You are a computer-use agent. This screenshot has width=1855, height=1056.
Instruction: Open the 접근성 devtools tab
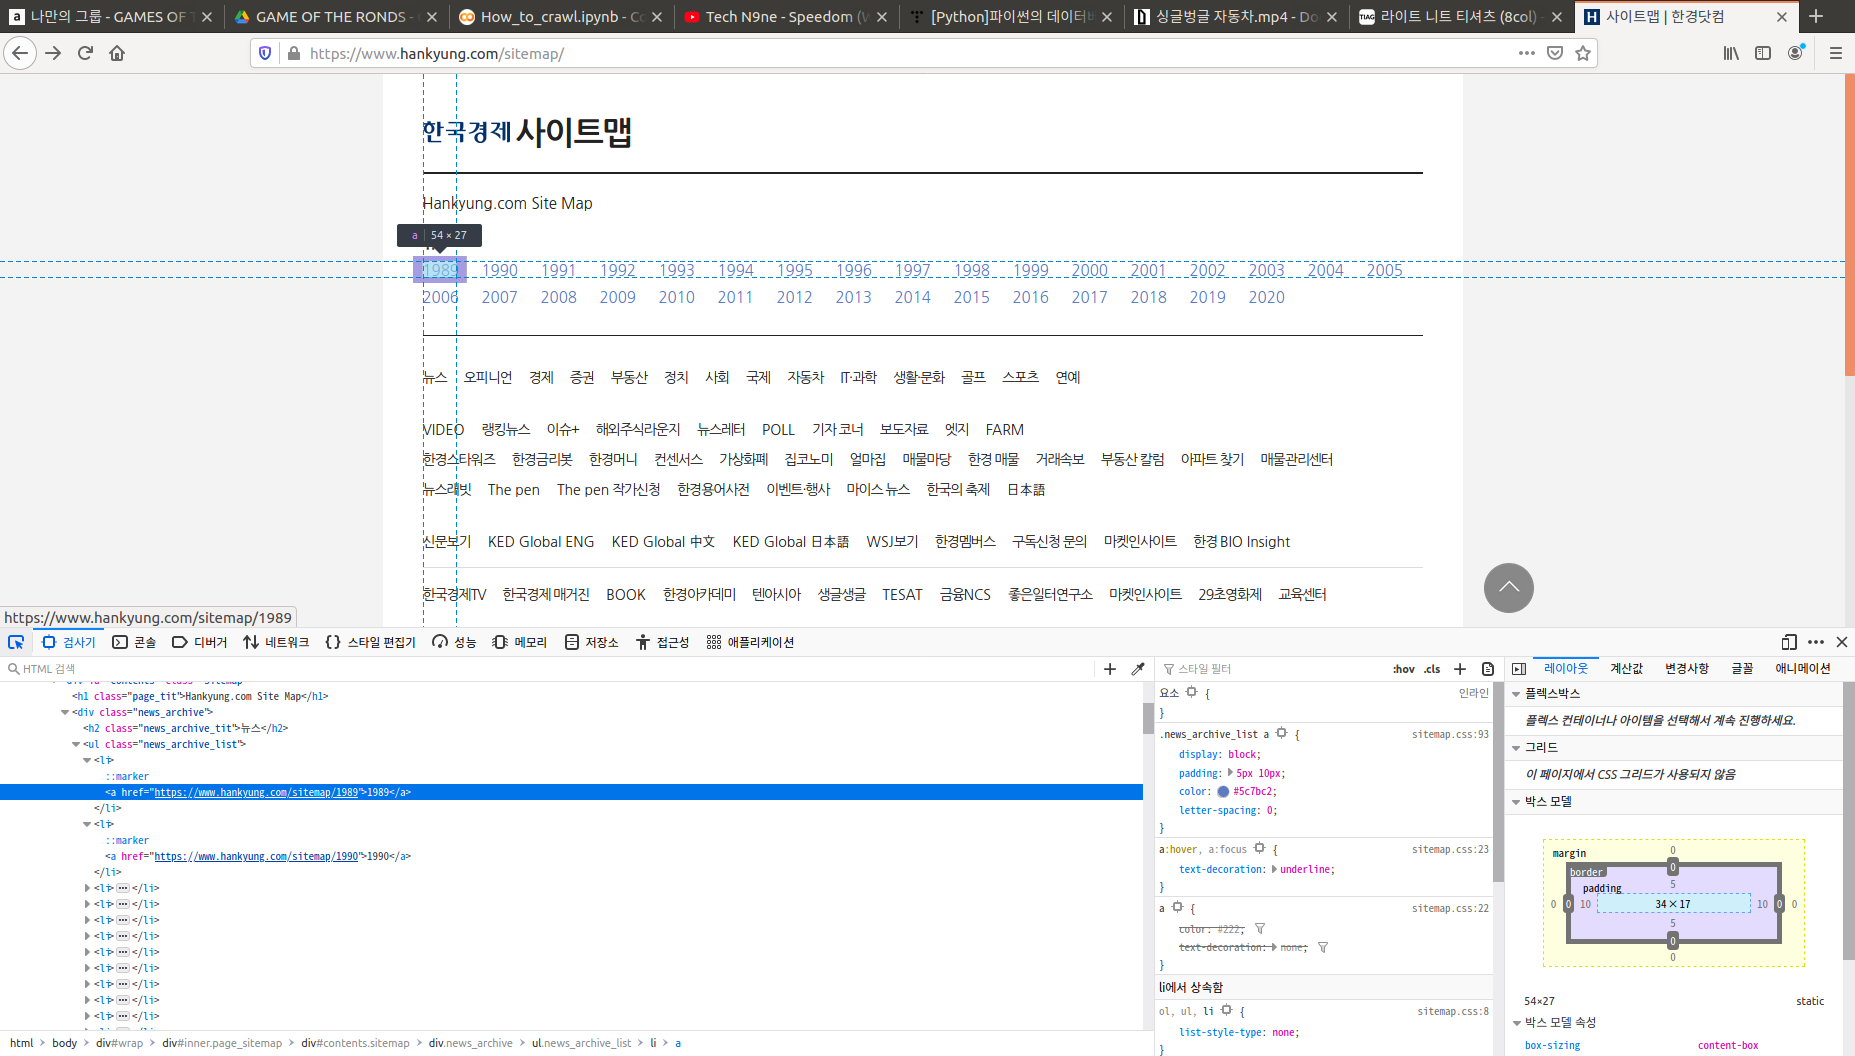pos(663,642)
